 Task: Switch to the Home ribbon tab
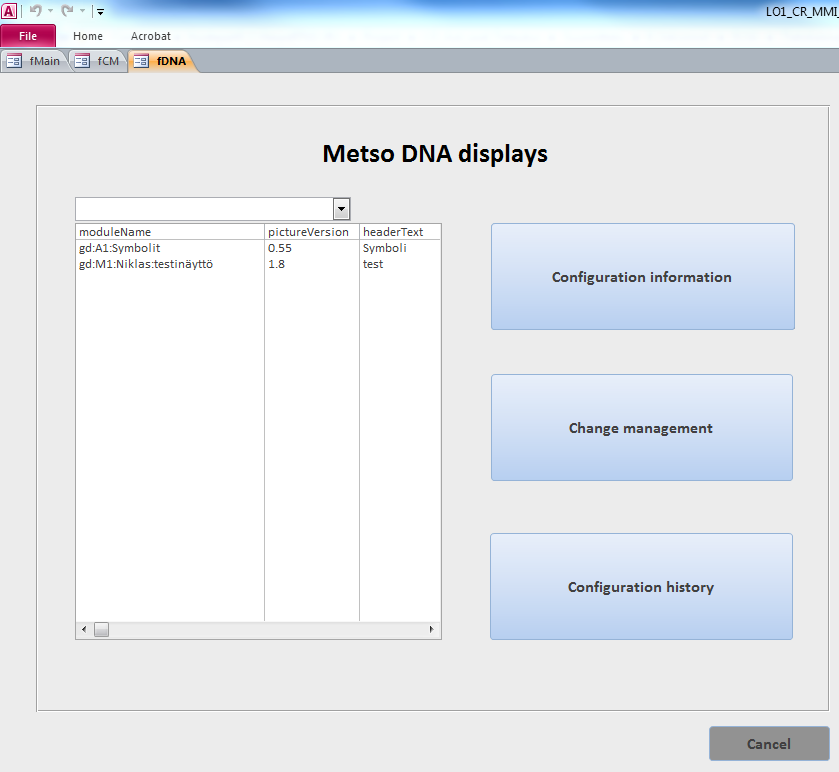click(88, 36)
